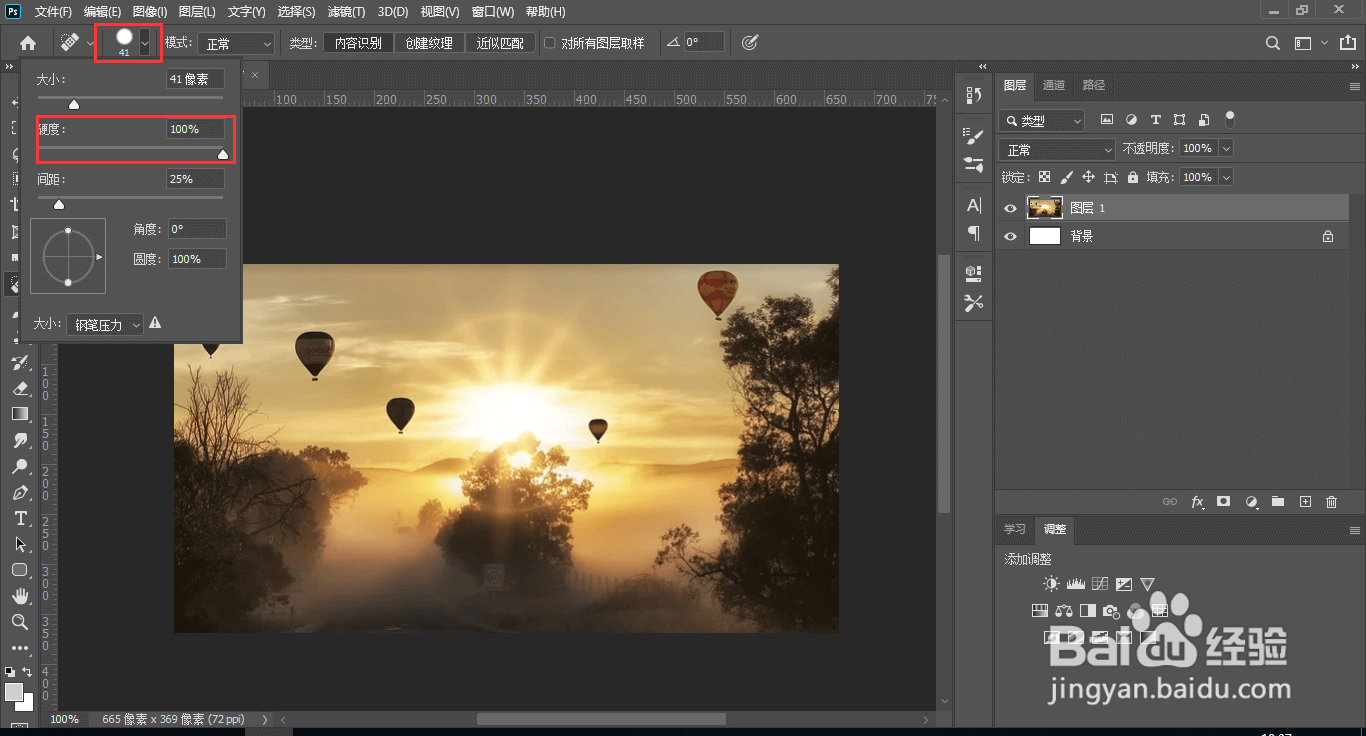Select the Eraser tool
Image resolution: width=1366 pixels, height=736 pixels.
[20, 388]
